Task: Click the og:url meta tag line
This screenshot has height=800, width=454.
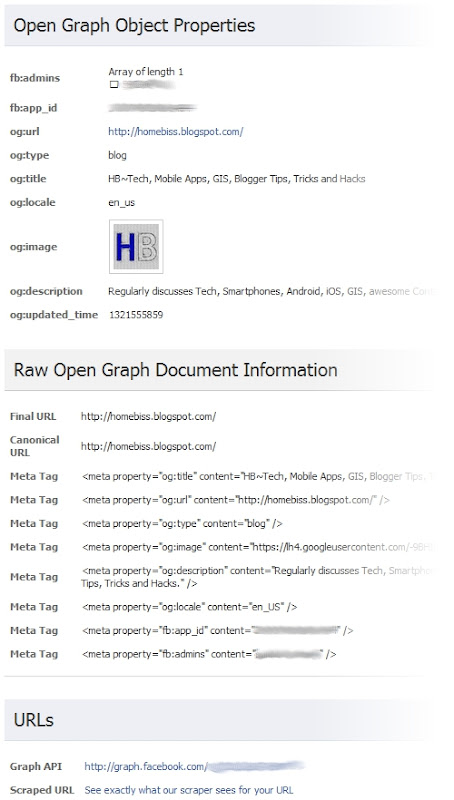Action: point(236,500)
